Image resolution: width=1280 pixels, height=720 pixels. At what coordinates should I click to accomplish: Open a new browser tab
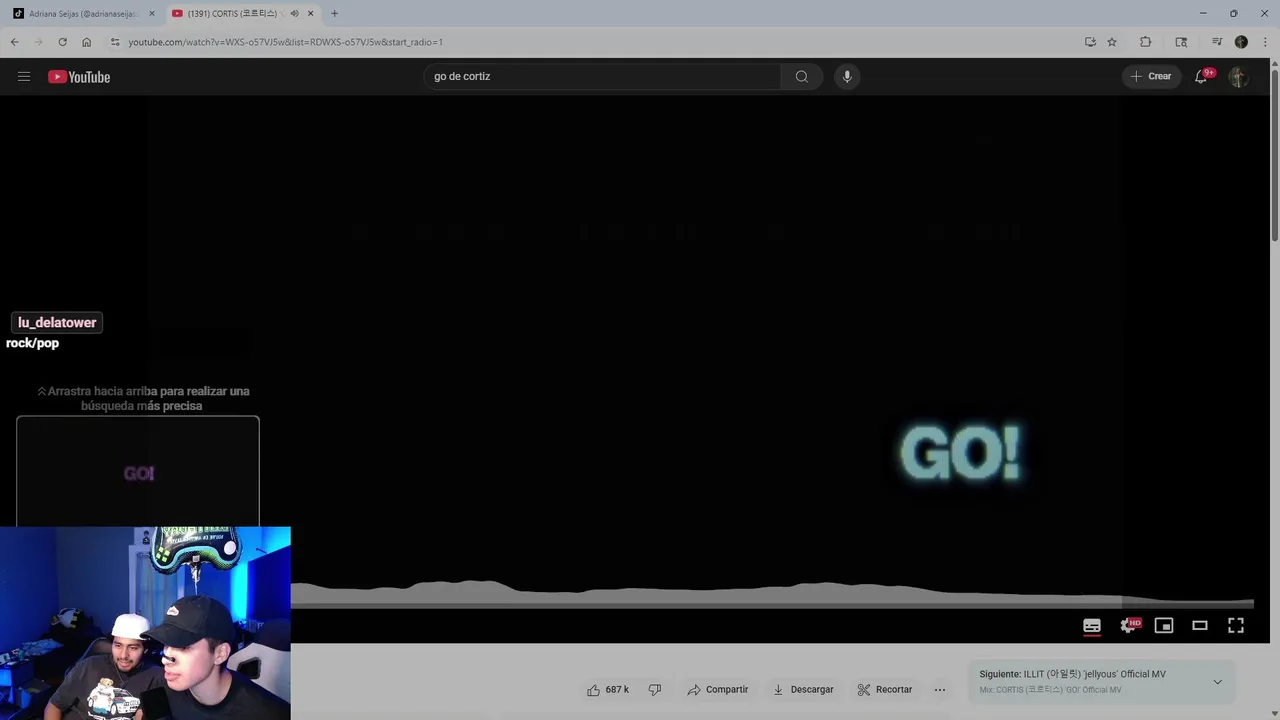point(334,13)
